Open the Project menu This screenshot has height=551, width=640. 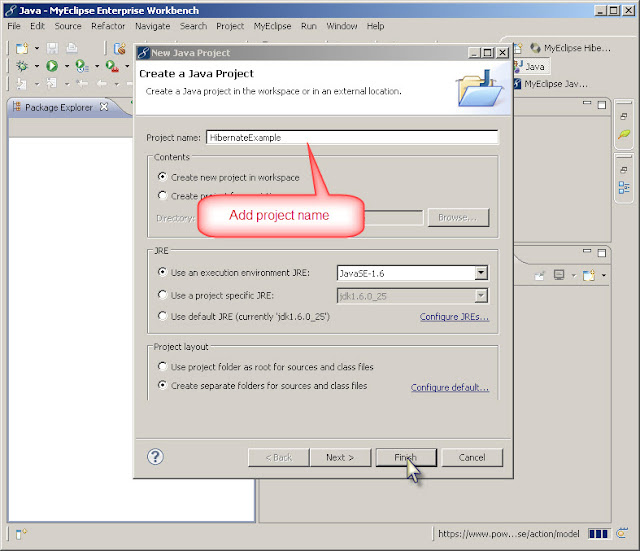tap(230, 26)
